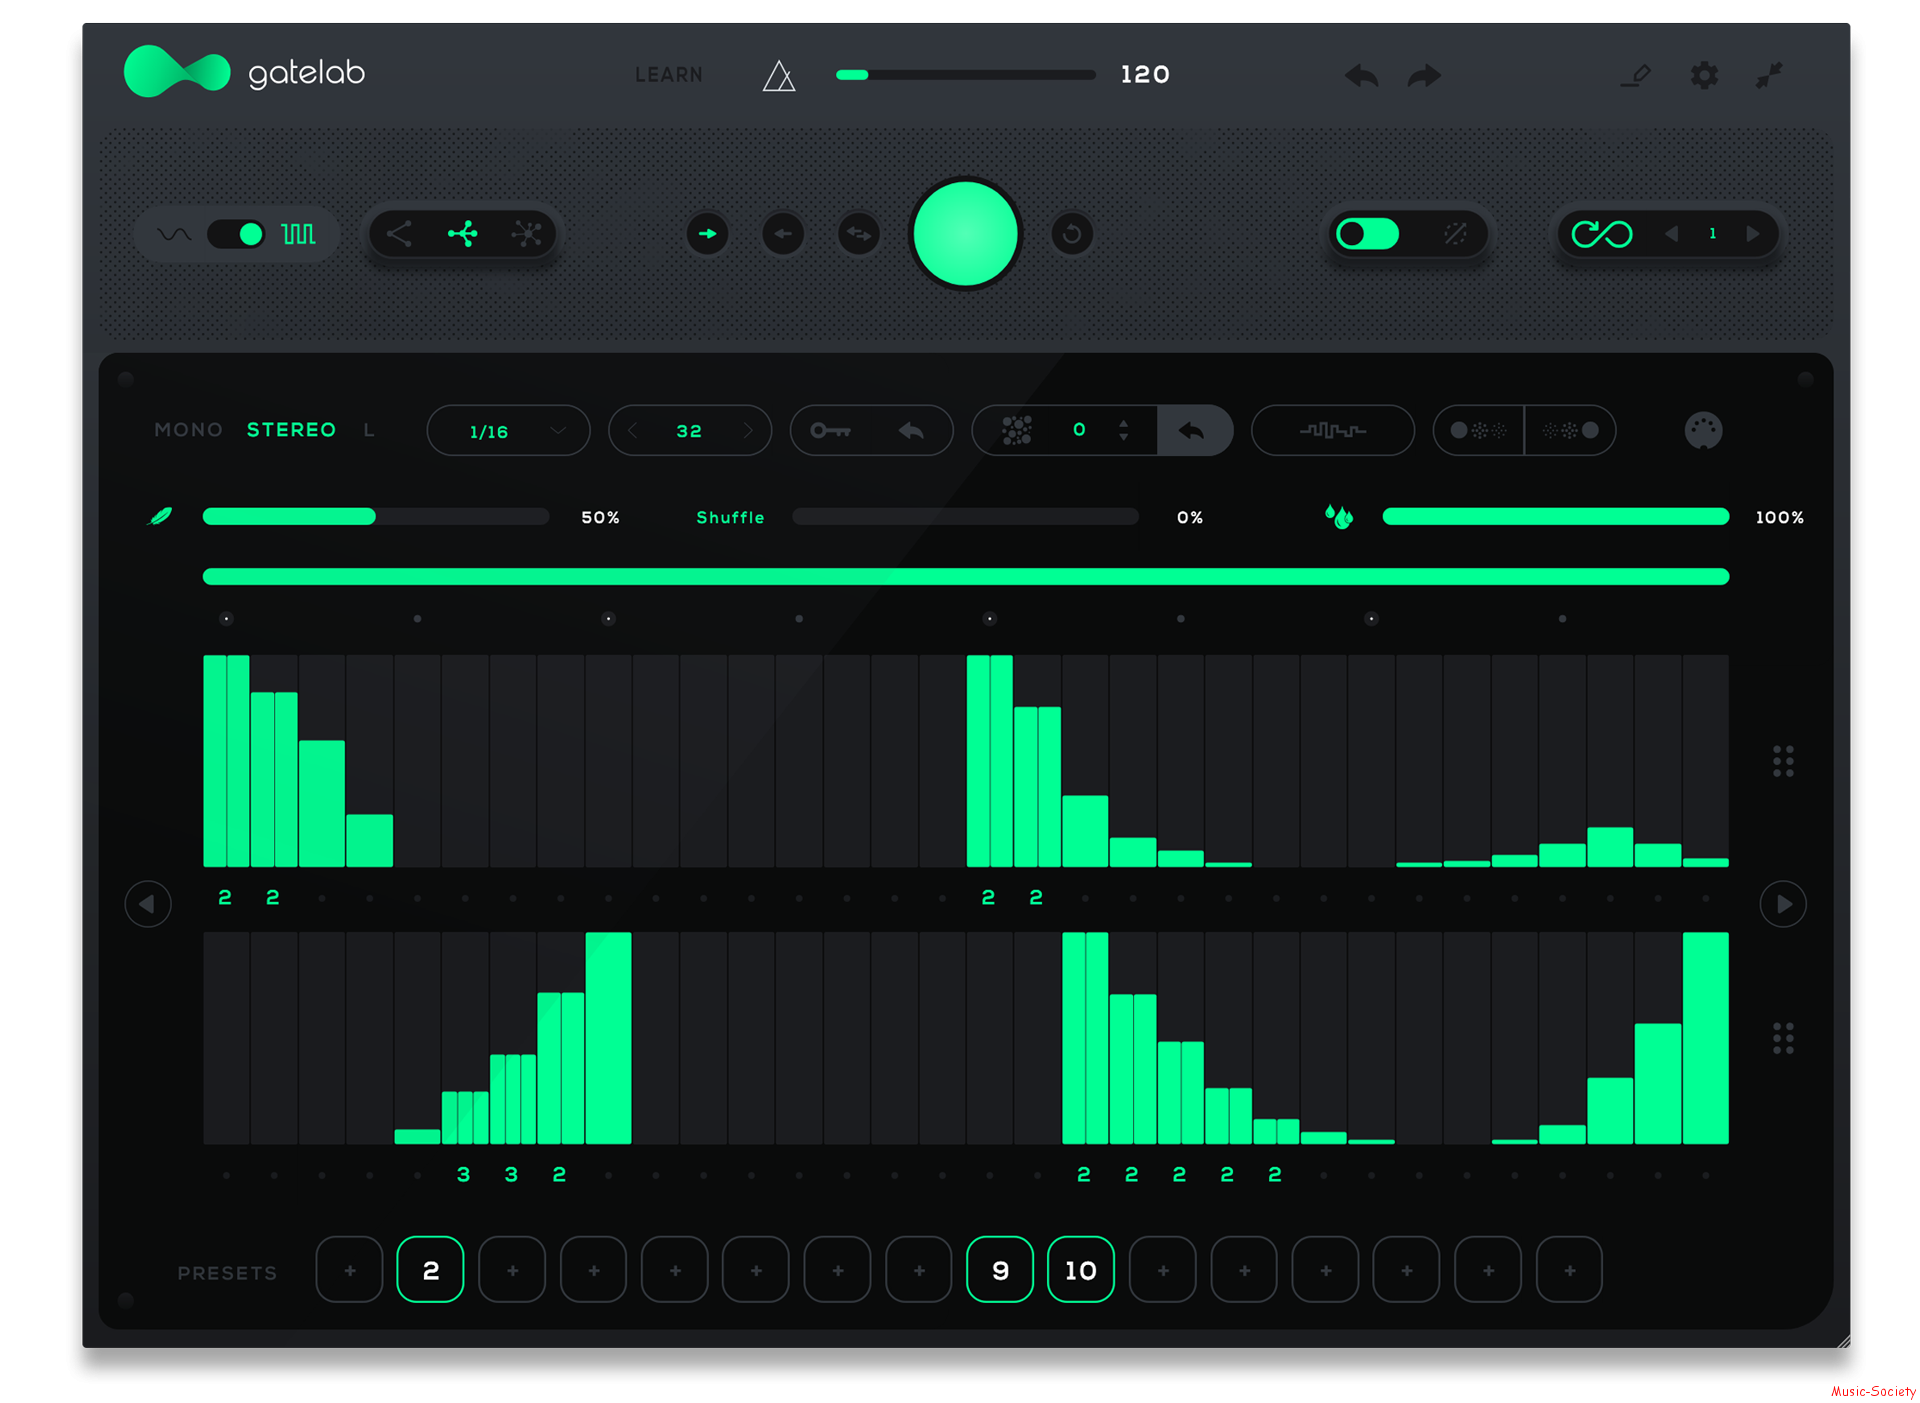
Task: Click the LEARN button
Action: click(x=669, y=75)
